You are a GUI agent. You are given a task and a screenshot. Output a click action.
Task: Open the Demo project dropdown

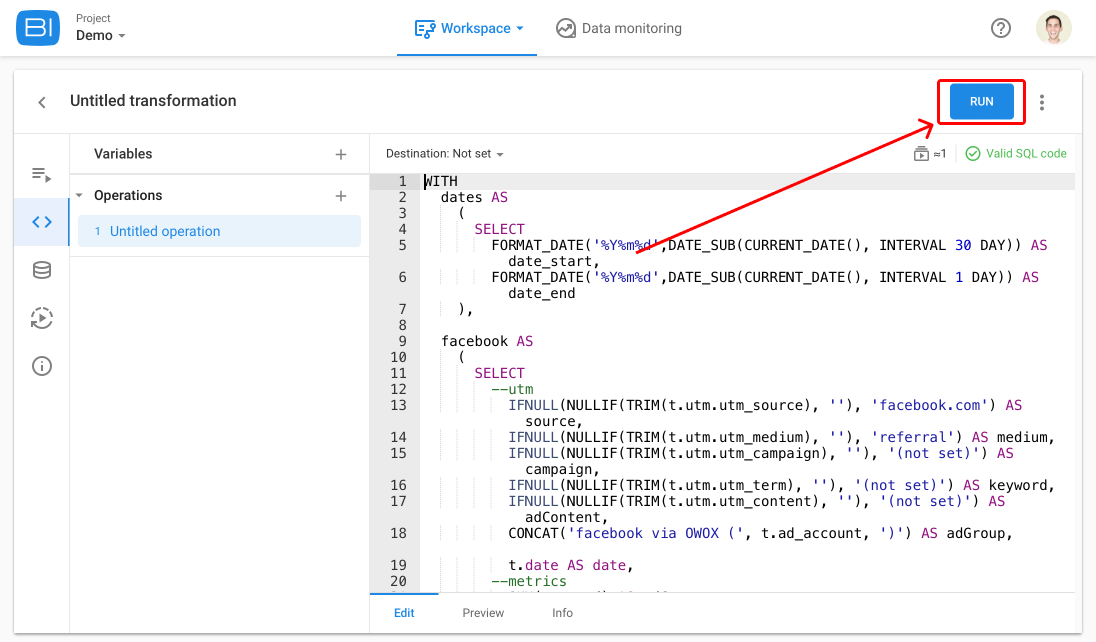pyautogui.click(x=101, y=36)
